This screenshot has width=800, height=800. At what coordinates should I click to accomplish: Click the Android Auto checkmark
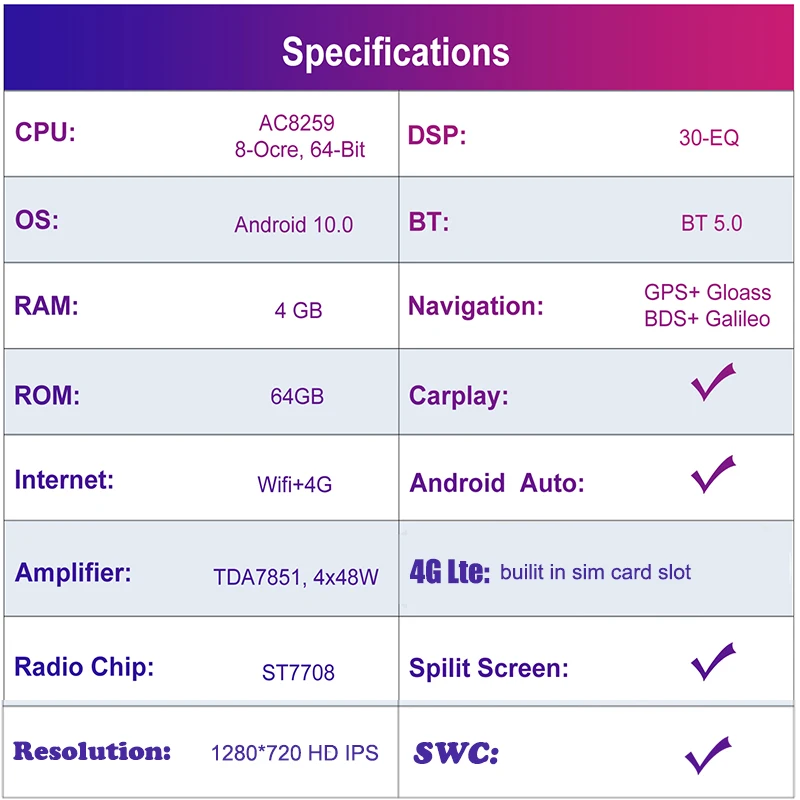click(712, 474)
